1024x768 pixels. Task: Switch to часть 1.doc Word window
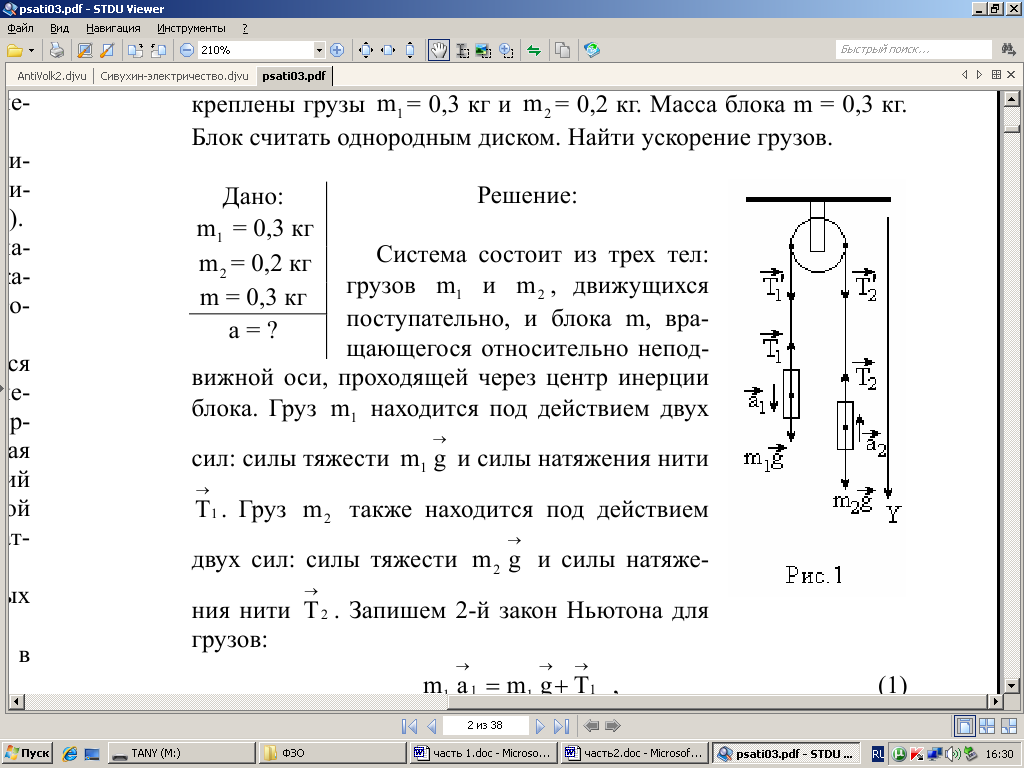(484, 753)
